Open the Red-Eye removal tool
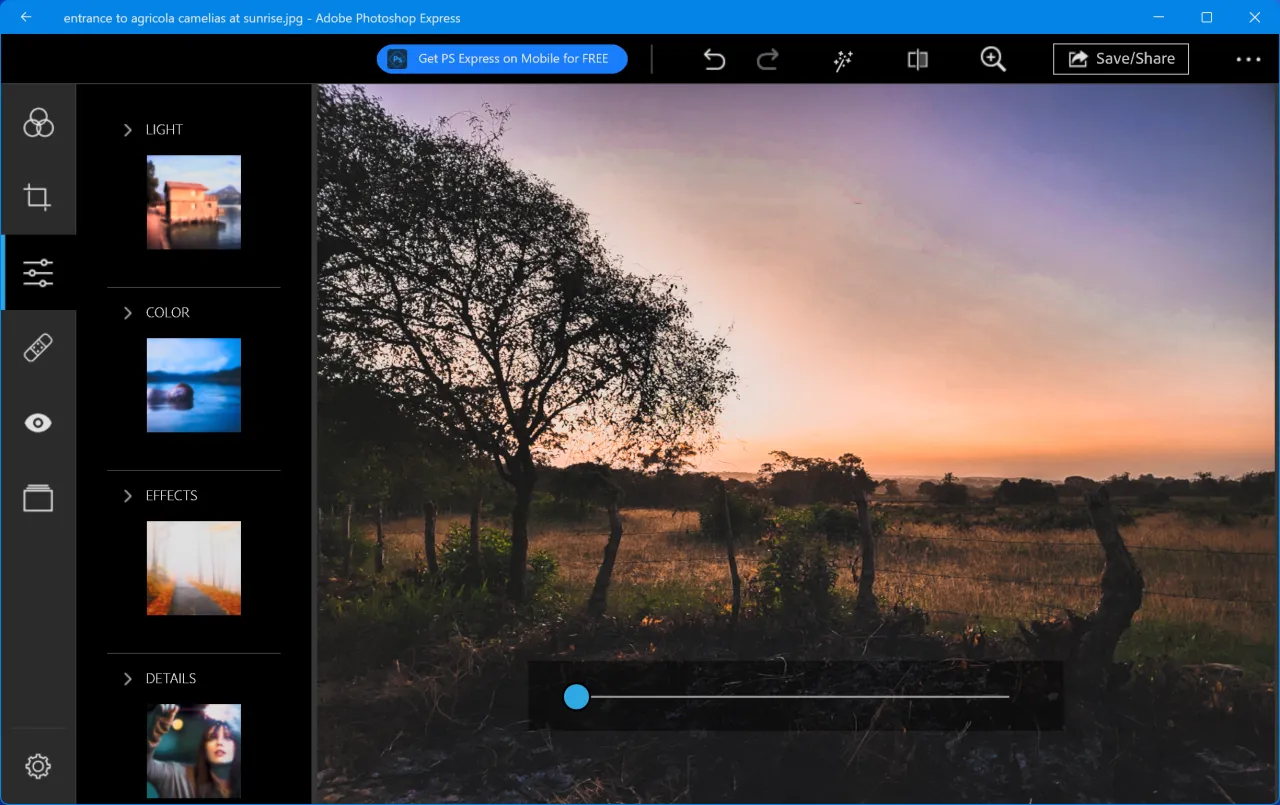This screenshot has height=805, width=1280. pyautogui.click(x=38, y=422)
